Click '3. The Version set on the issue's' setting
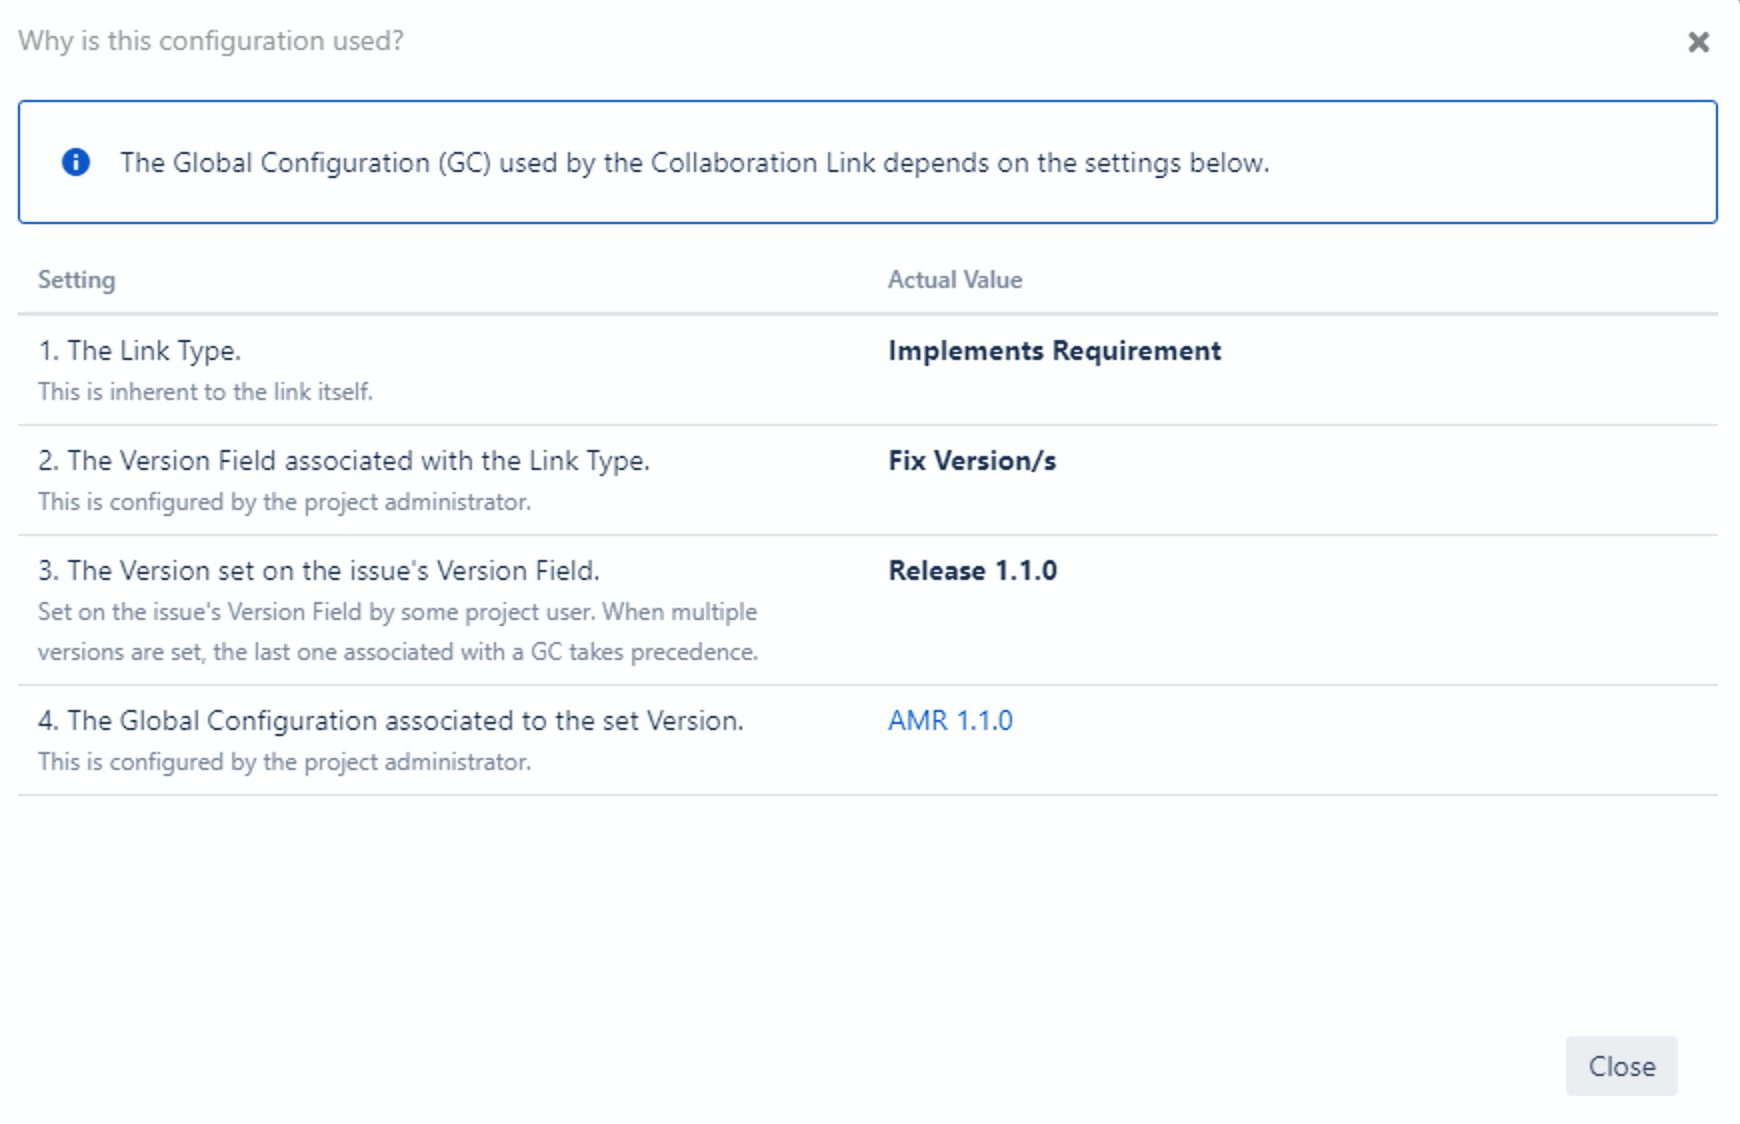This screenshot has height=1124, width=1740. pyautogui.click(x=319, y=571)
